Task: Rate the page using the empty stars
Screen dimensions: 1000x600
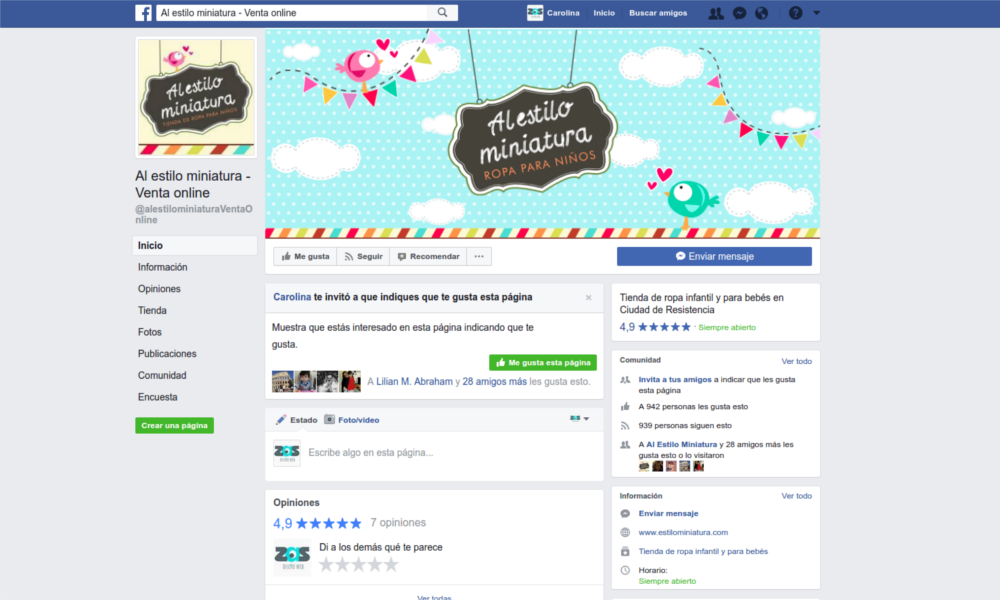Action: pos(358,565)
